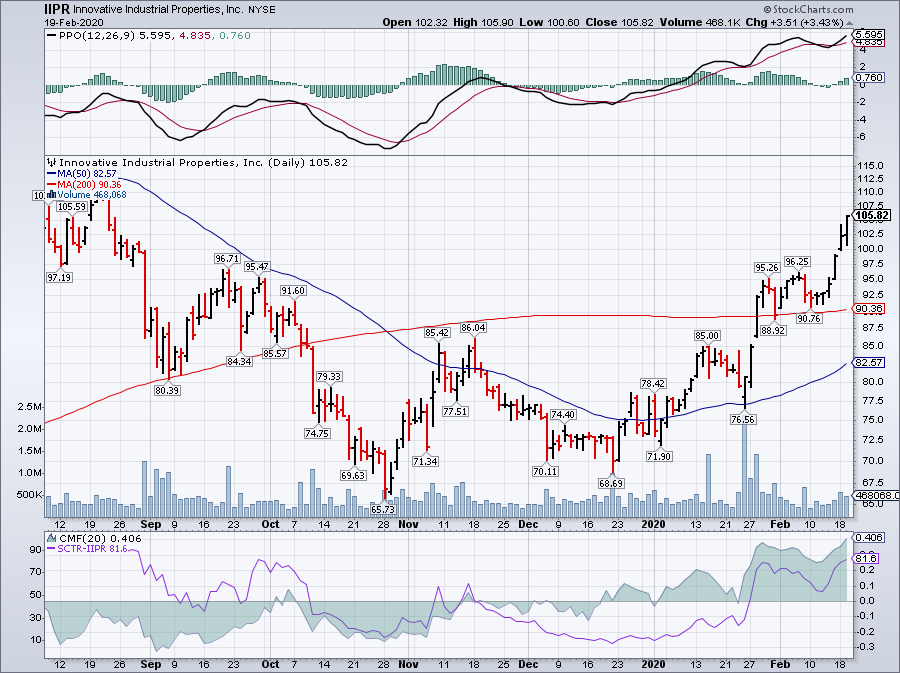This screenshot has height=673, width=900.
Task: Click the 74.40 peak label
Action: [x=562, y=414]
